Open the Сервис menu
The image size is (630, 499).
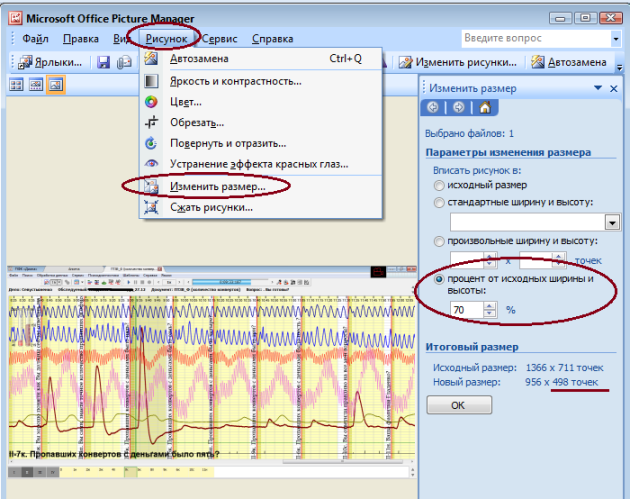219,39
